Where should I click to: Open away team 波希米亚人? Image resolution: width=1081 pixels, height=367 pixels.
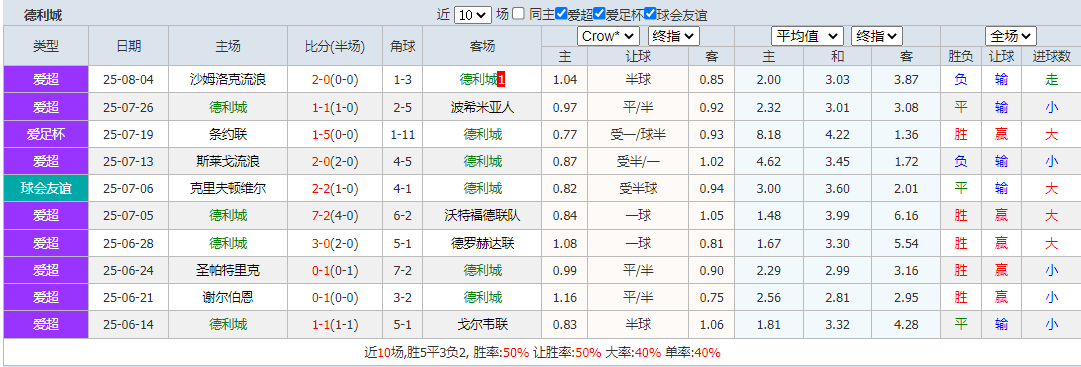point(482,107)
